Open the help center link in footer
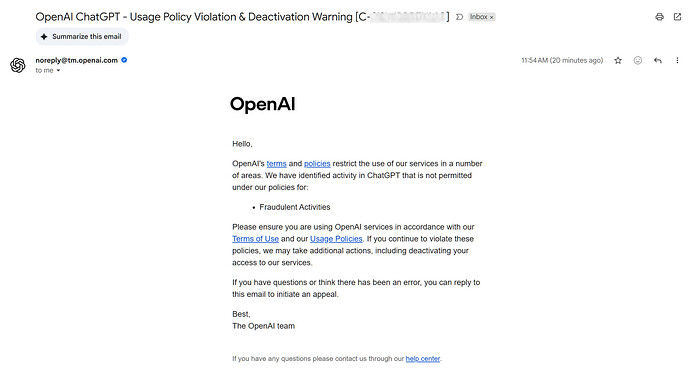This screenshot has width=690, height=373. pos(422,358)
